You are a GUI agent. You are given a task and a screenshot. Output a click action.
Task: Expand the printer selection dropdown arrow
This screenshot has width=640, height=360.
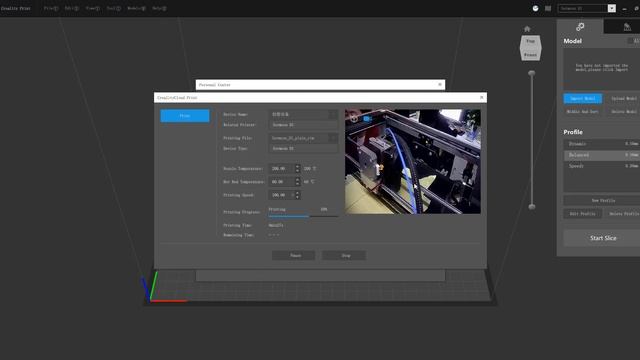(x=611, y=8)
